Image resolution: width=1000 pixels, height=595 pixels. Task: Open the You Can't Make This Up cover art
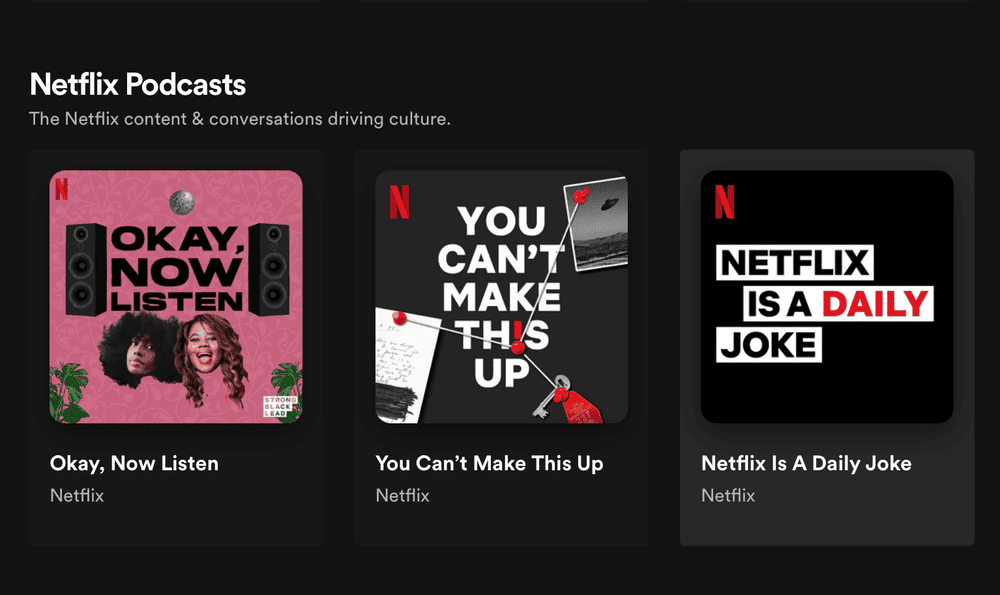tap(502, 297)
